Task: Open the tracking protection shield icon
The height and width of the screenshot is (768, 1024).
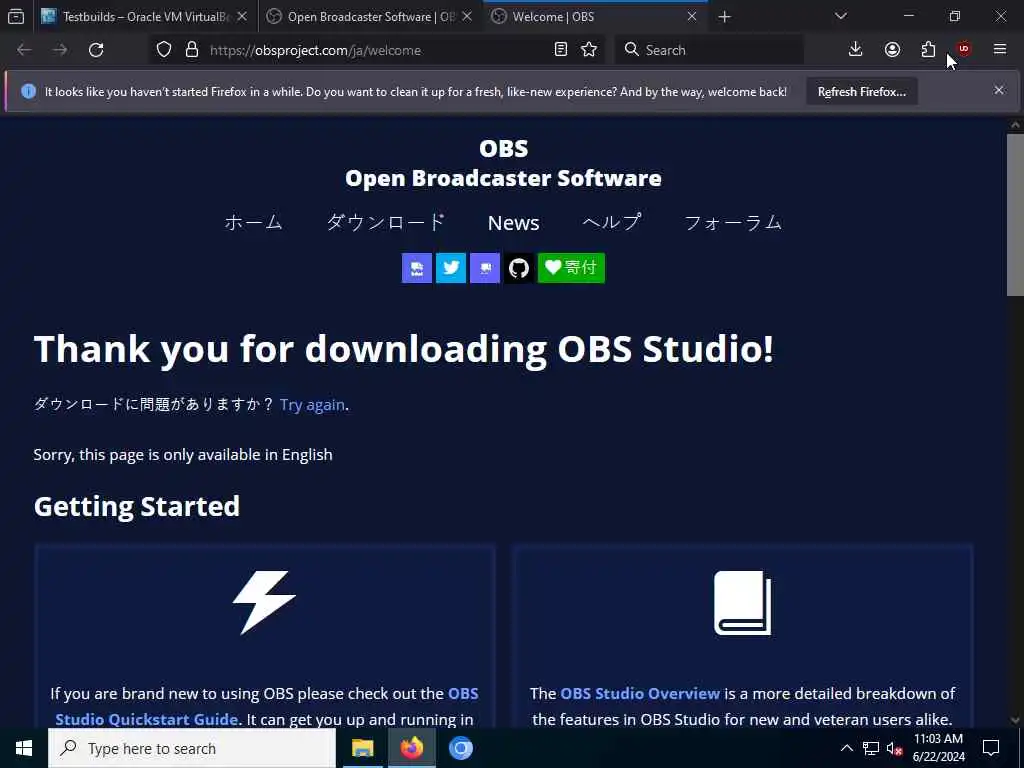Action: coord(164,50)
